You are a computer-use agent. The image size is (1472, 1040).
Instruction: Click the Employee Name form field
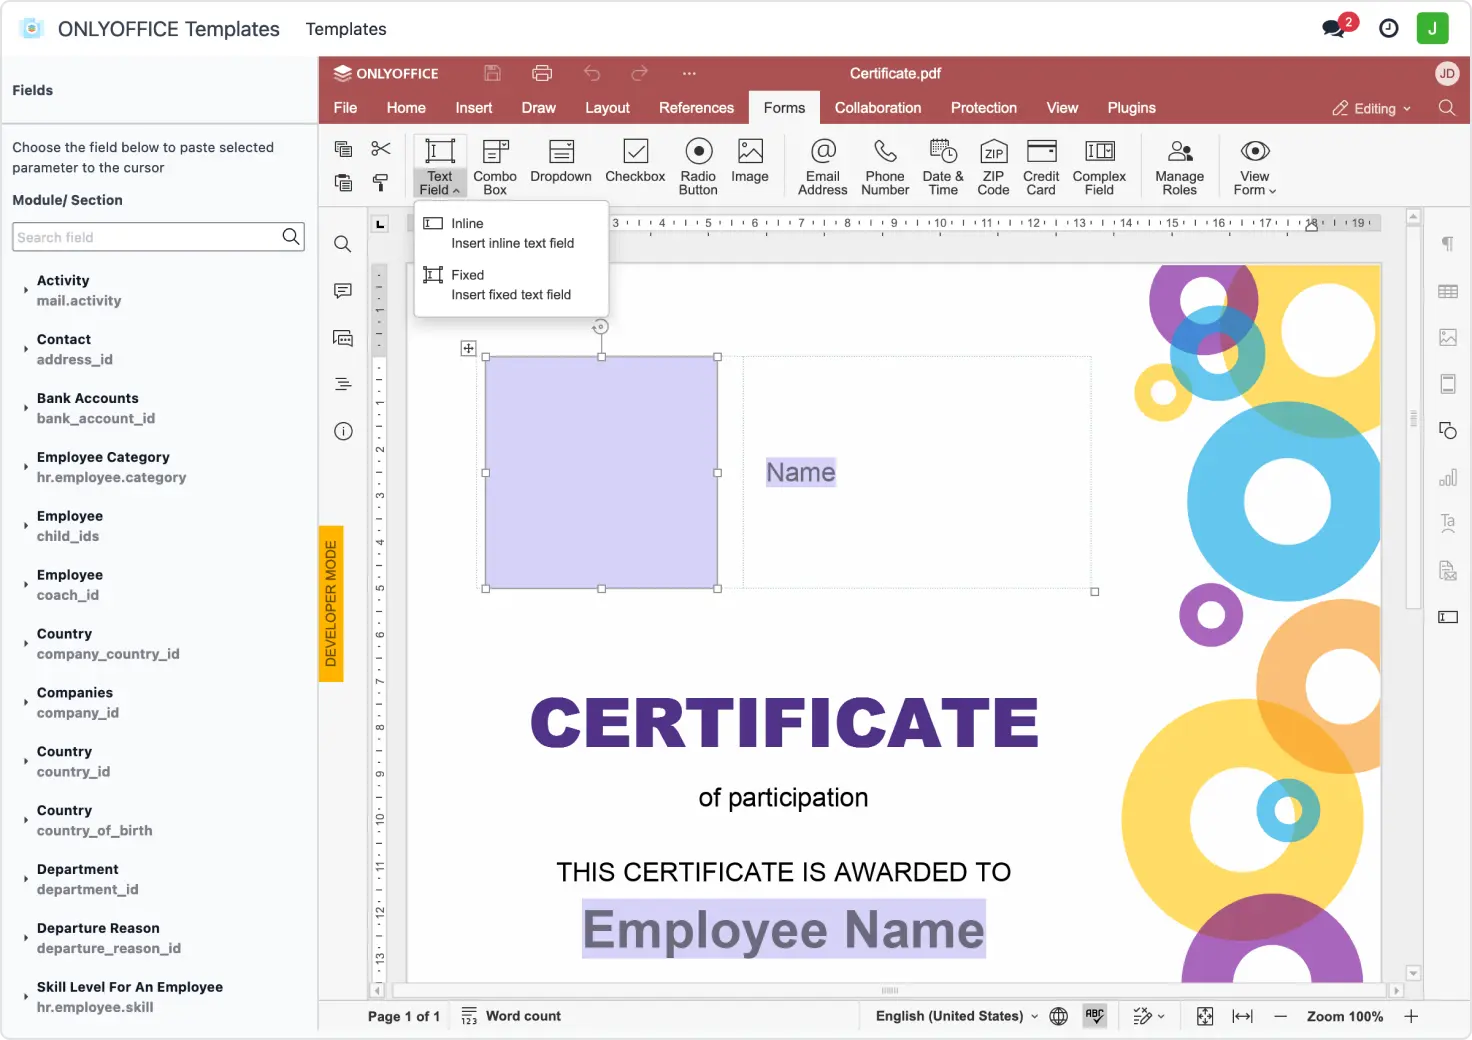(784, 929)
